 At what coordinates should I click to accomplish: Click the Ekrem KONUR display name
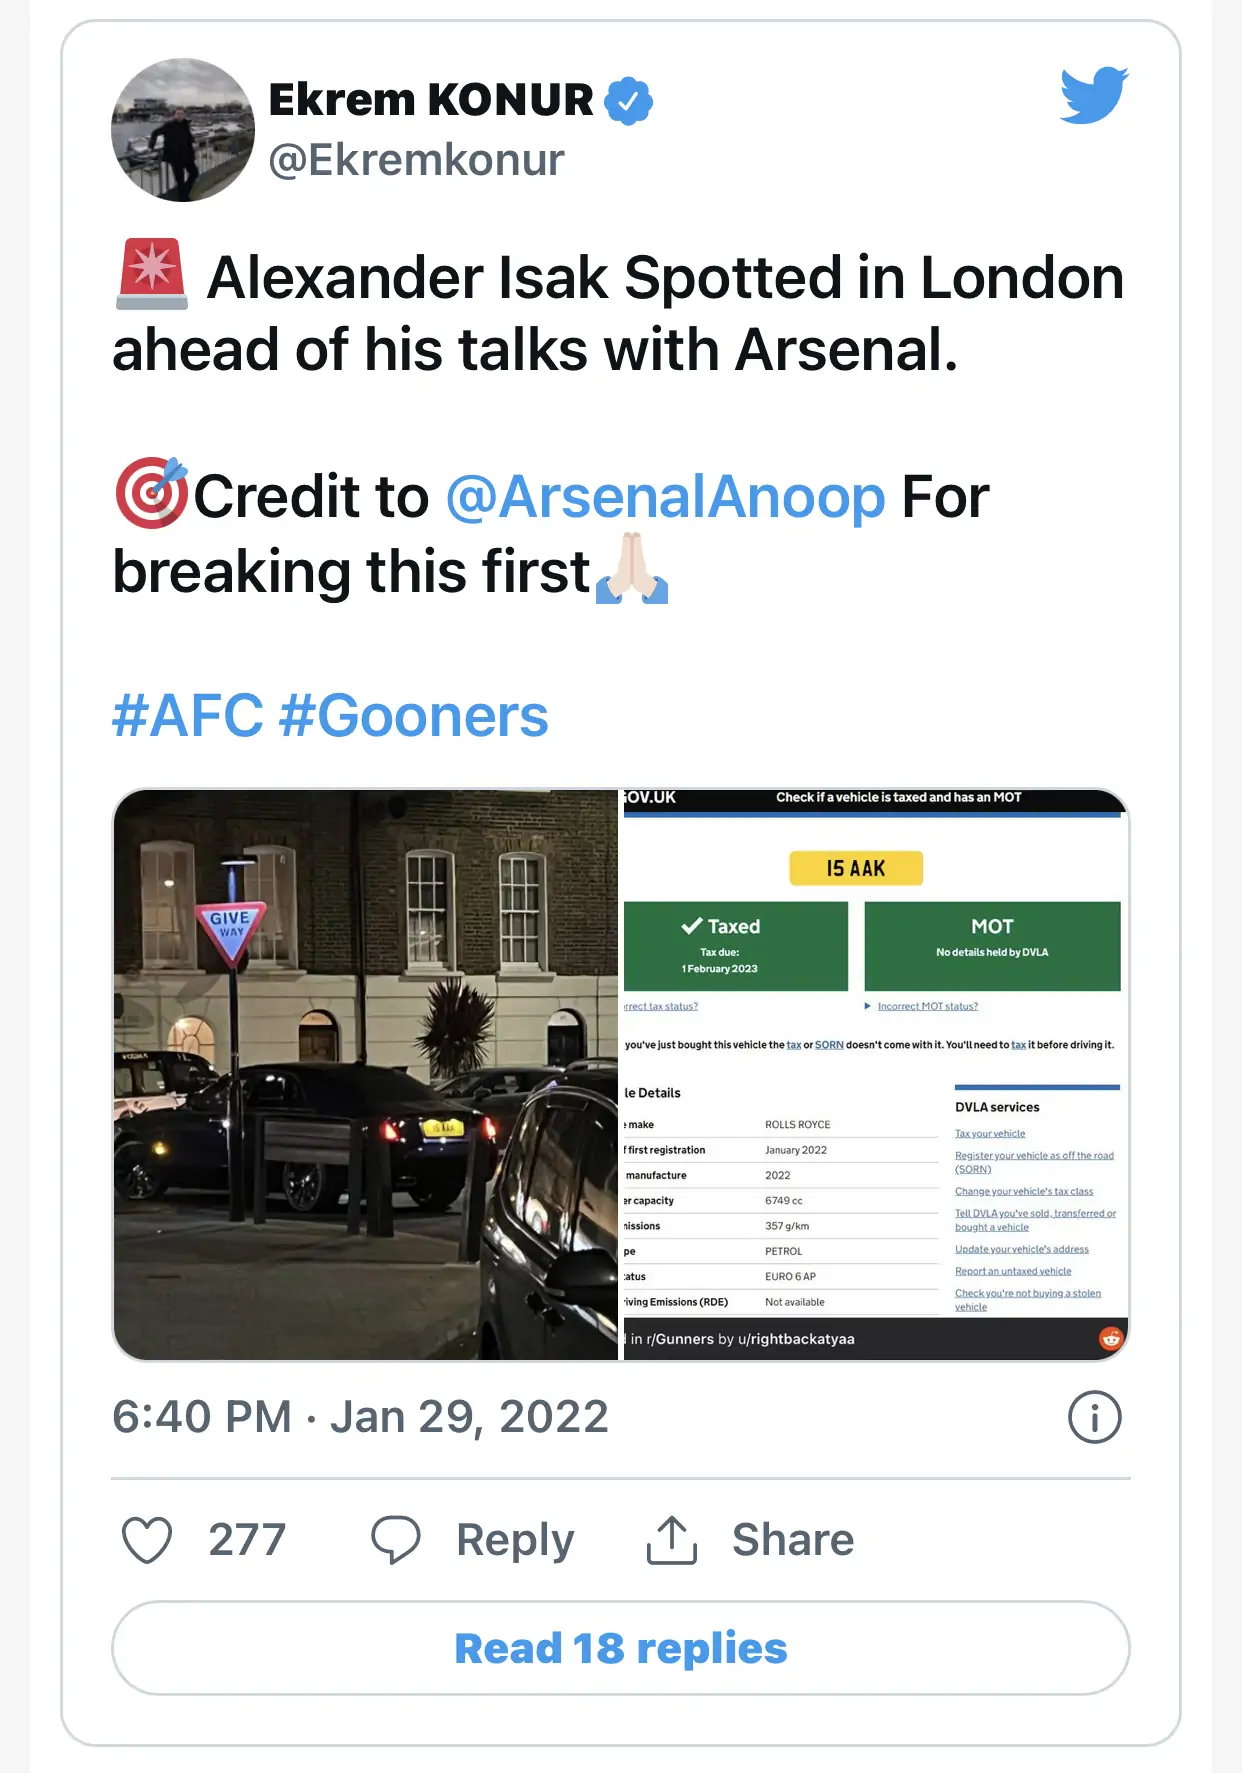point(431,100)
